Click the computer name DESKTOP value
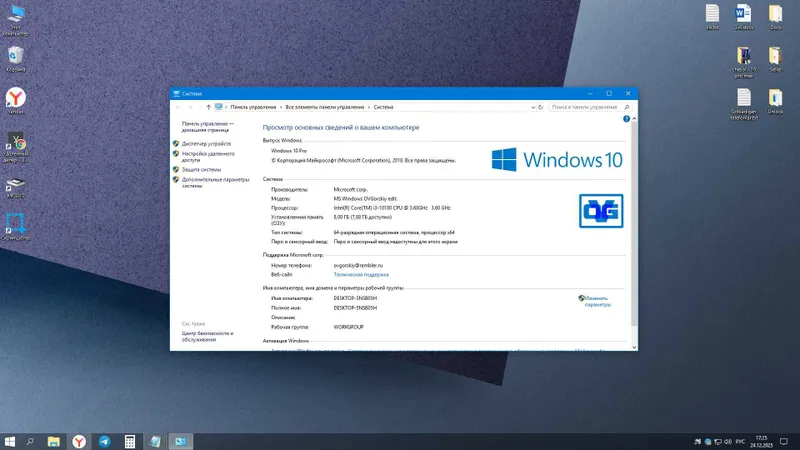 coord(355,298)
